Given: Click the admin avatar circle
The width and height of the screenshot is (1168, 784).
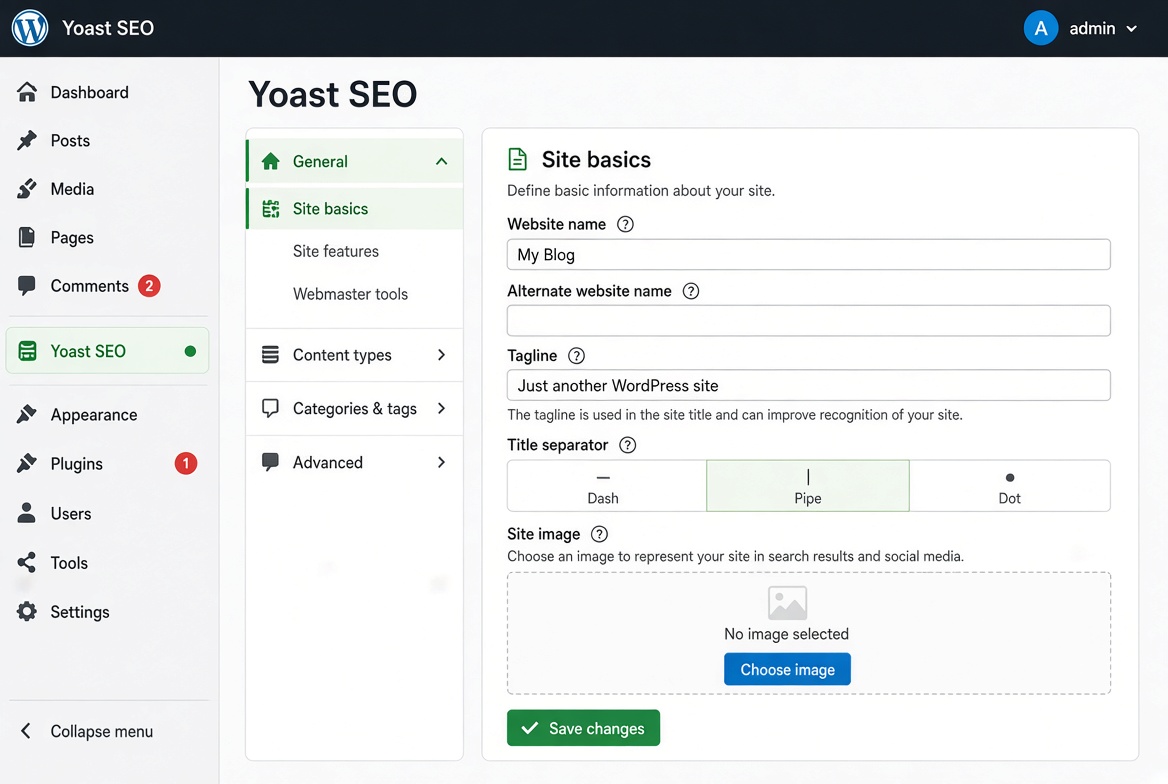Looking at the screenshot, I should (1041, 28).
